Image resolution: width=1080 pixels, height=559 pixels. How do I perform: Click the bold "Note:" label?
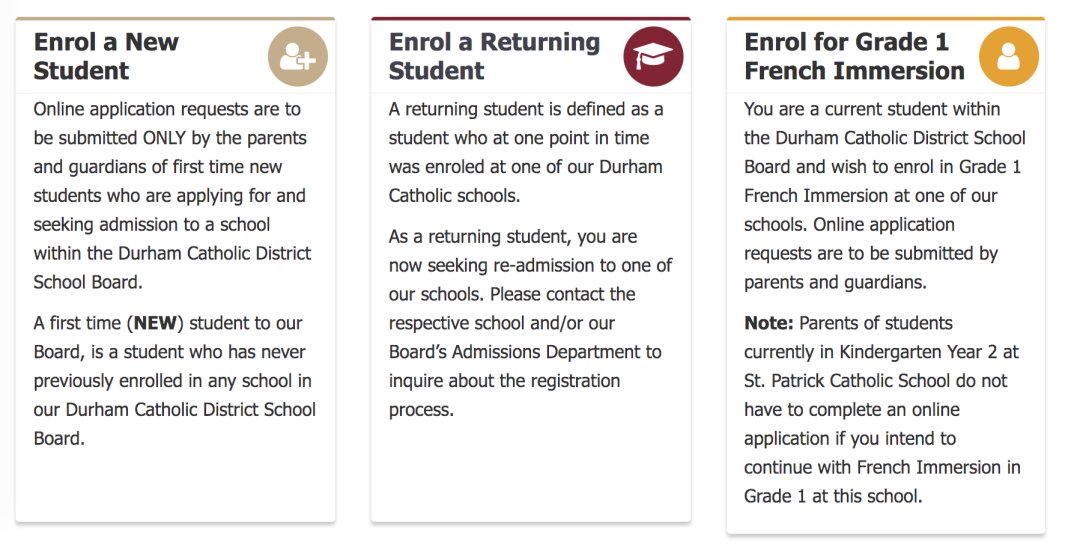point(769,323)
